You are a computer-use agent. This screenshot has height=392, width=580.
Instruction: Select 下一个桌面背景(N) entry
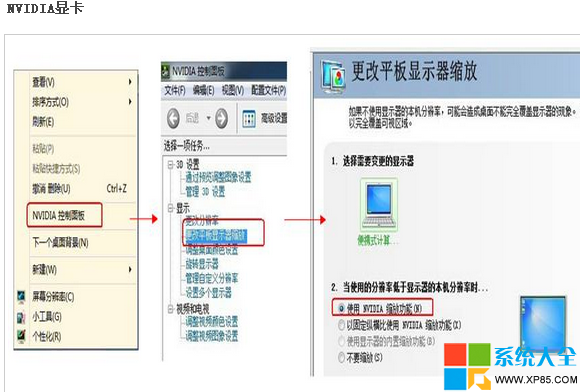pos(60,243)
